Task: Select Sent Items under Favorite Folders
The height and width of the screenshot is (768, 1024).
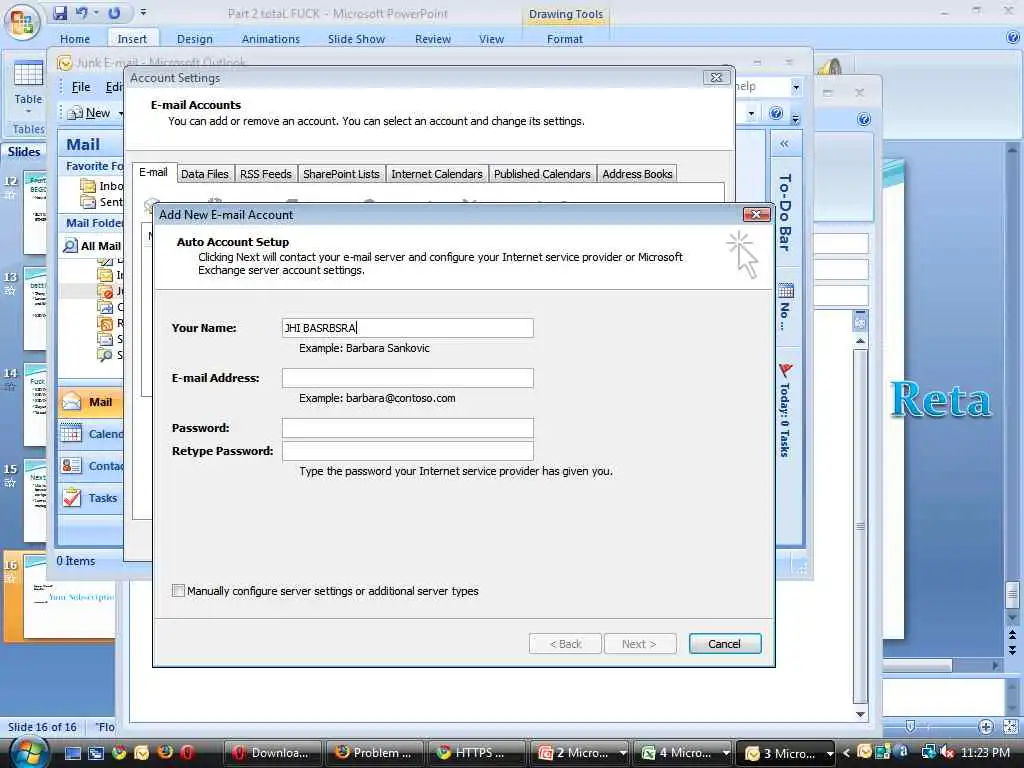Action: (x=101, y=202)
